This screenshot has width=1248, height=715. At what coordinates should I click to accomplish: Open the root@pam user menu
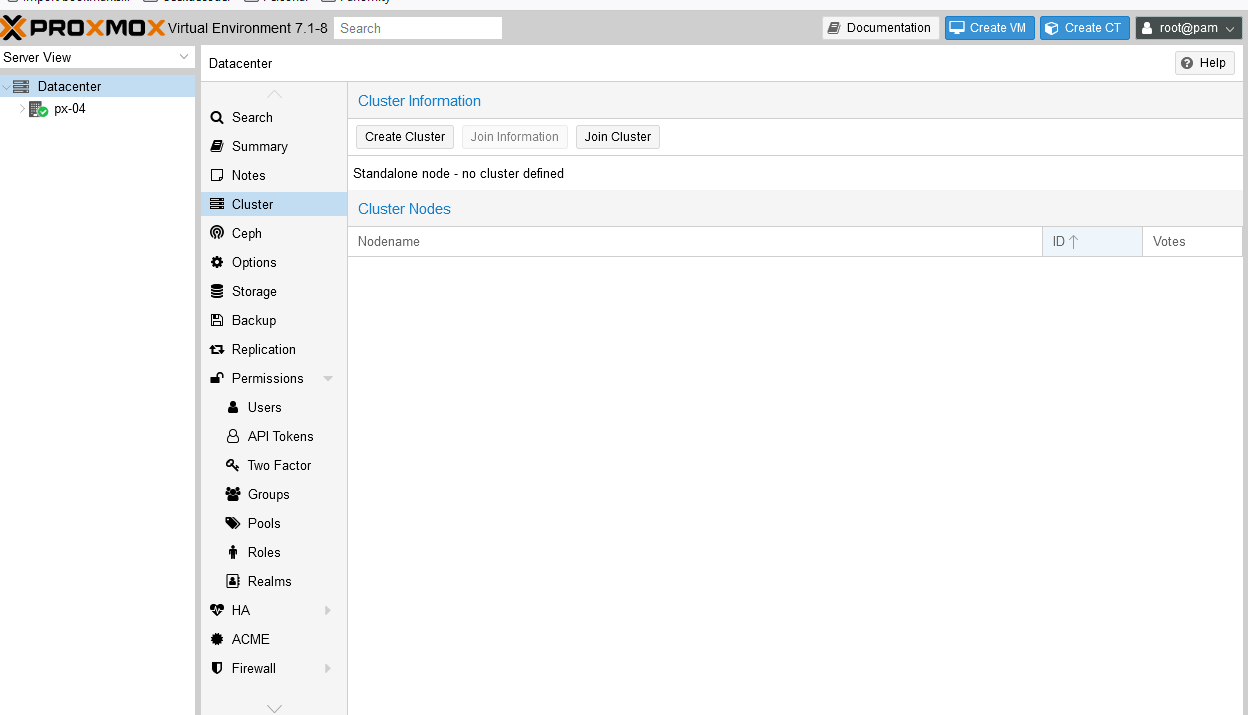click(1188, 28)
